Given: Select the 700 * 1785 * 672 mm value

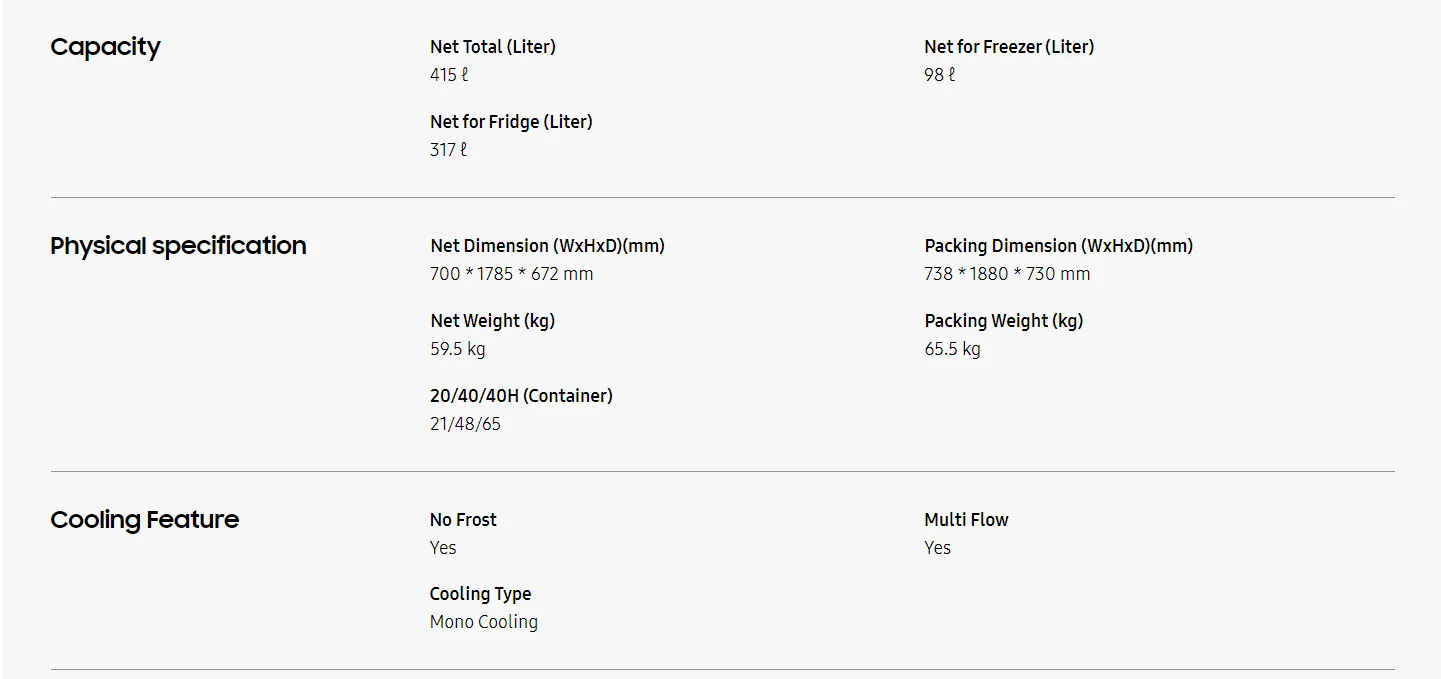Looking at the screenshot, I should coord(511,274).
